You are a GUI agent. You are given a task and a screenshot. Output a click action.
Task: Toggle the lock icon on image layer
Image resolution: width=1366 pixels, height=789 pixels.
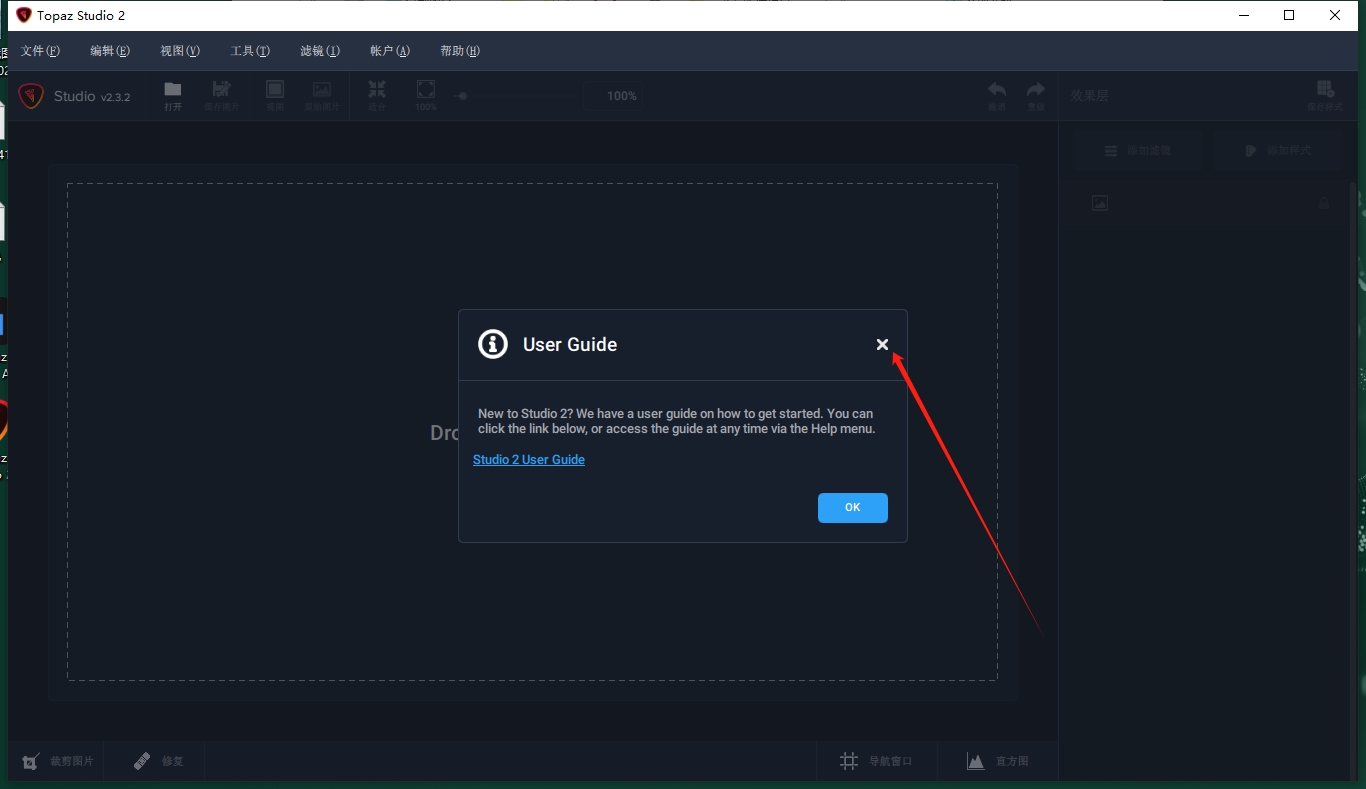coord(1324,203)
